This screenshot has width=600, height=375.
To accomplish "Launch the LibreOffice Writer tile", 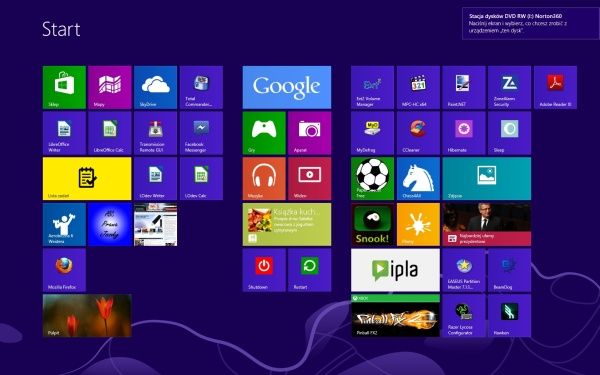I will tap(64, 133).
